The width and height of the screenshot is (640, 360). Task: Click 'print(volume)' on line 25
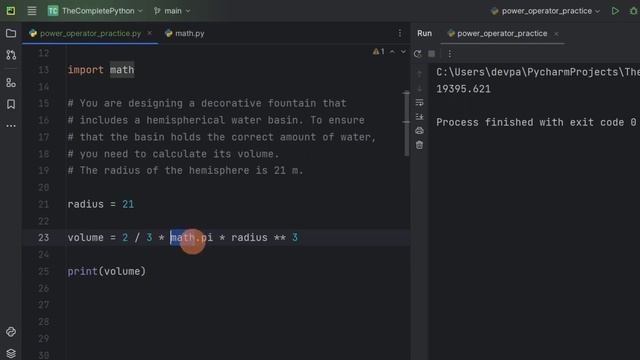(x=107, y=271)
